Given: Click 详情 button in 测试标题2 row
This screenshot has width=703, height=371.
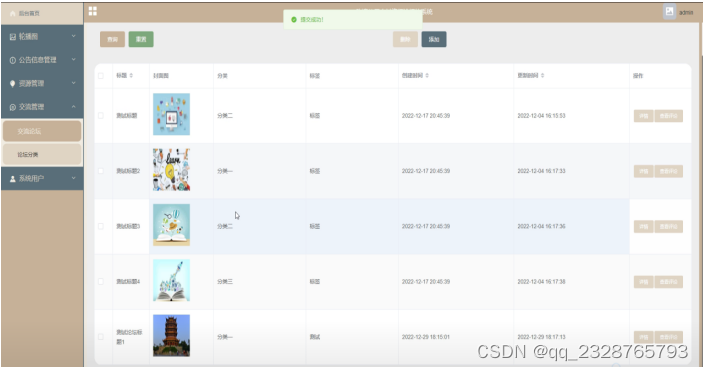Looking at the screenshot, I should point(643,171).
